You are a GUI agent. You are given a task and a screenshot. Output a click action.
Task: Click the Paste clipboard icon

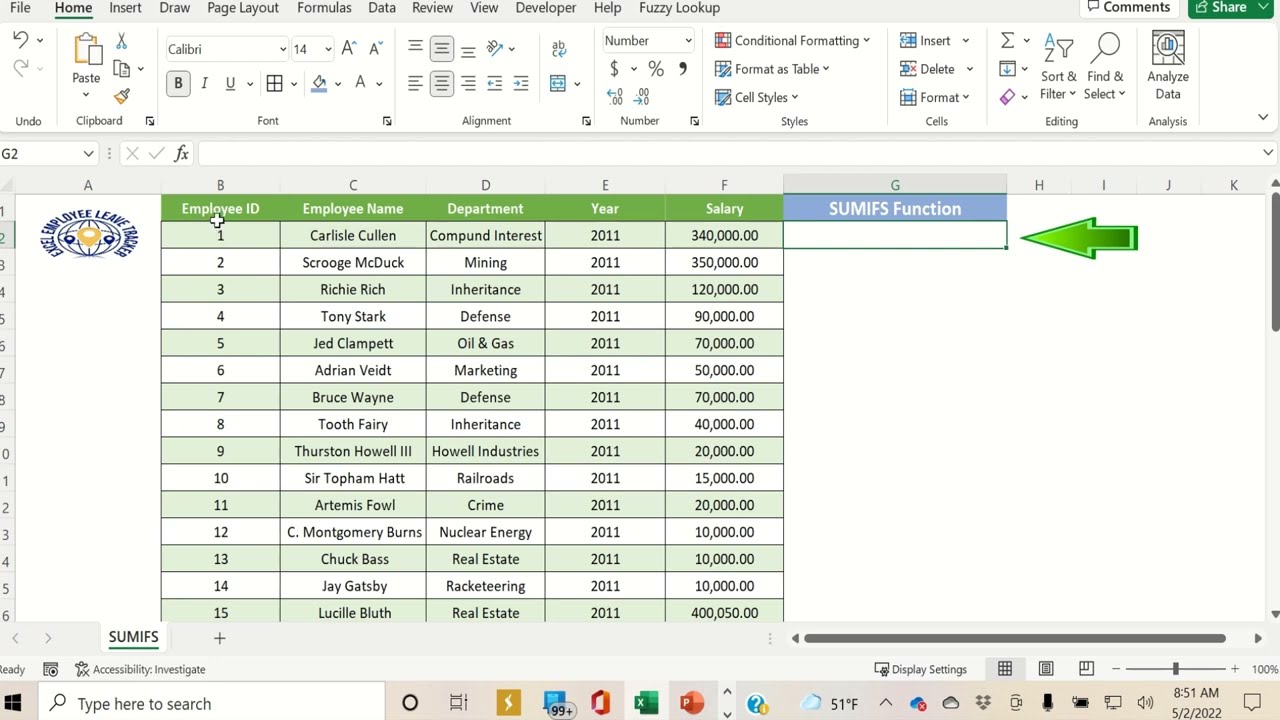(86, 50)
